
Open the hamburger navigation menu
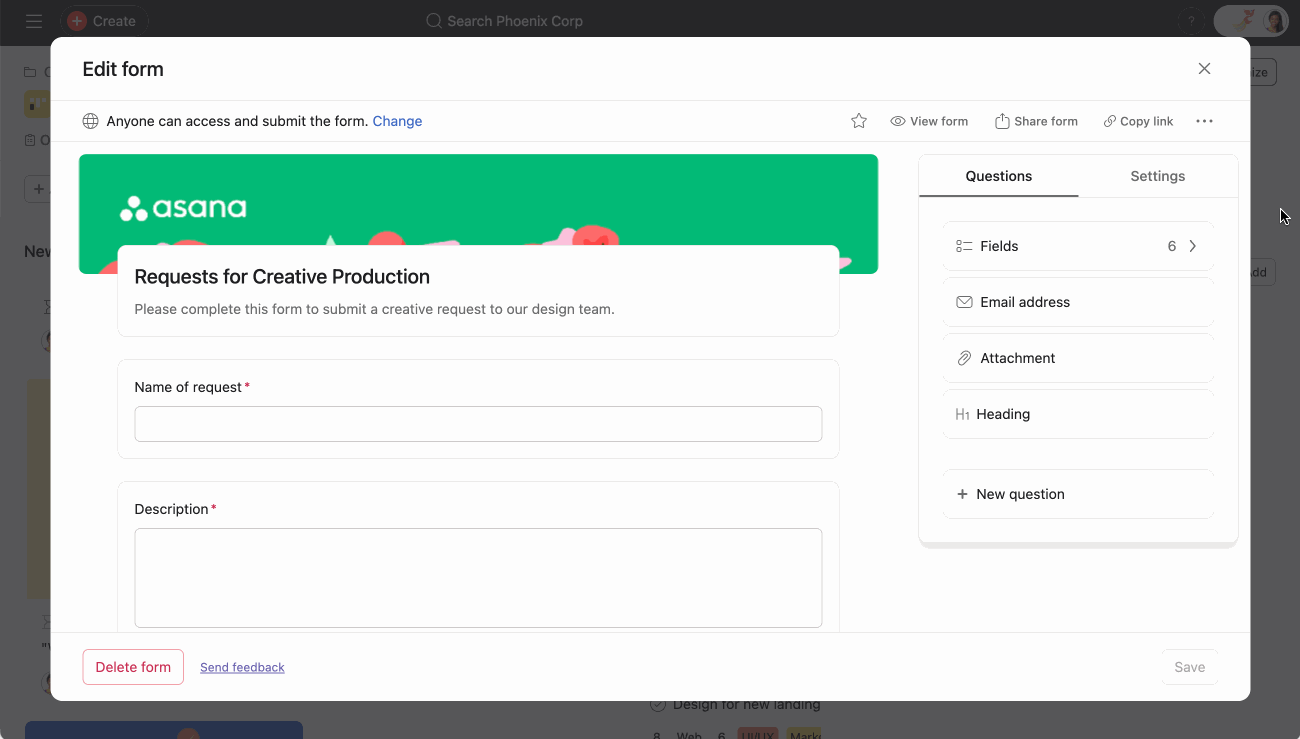[x=33, y=20]
